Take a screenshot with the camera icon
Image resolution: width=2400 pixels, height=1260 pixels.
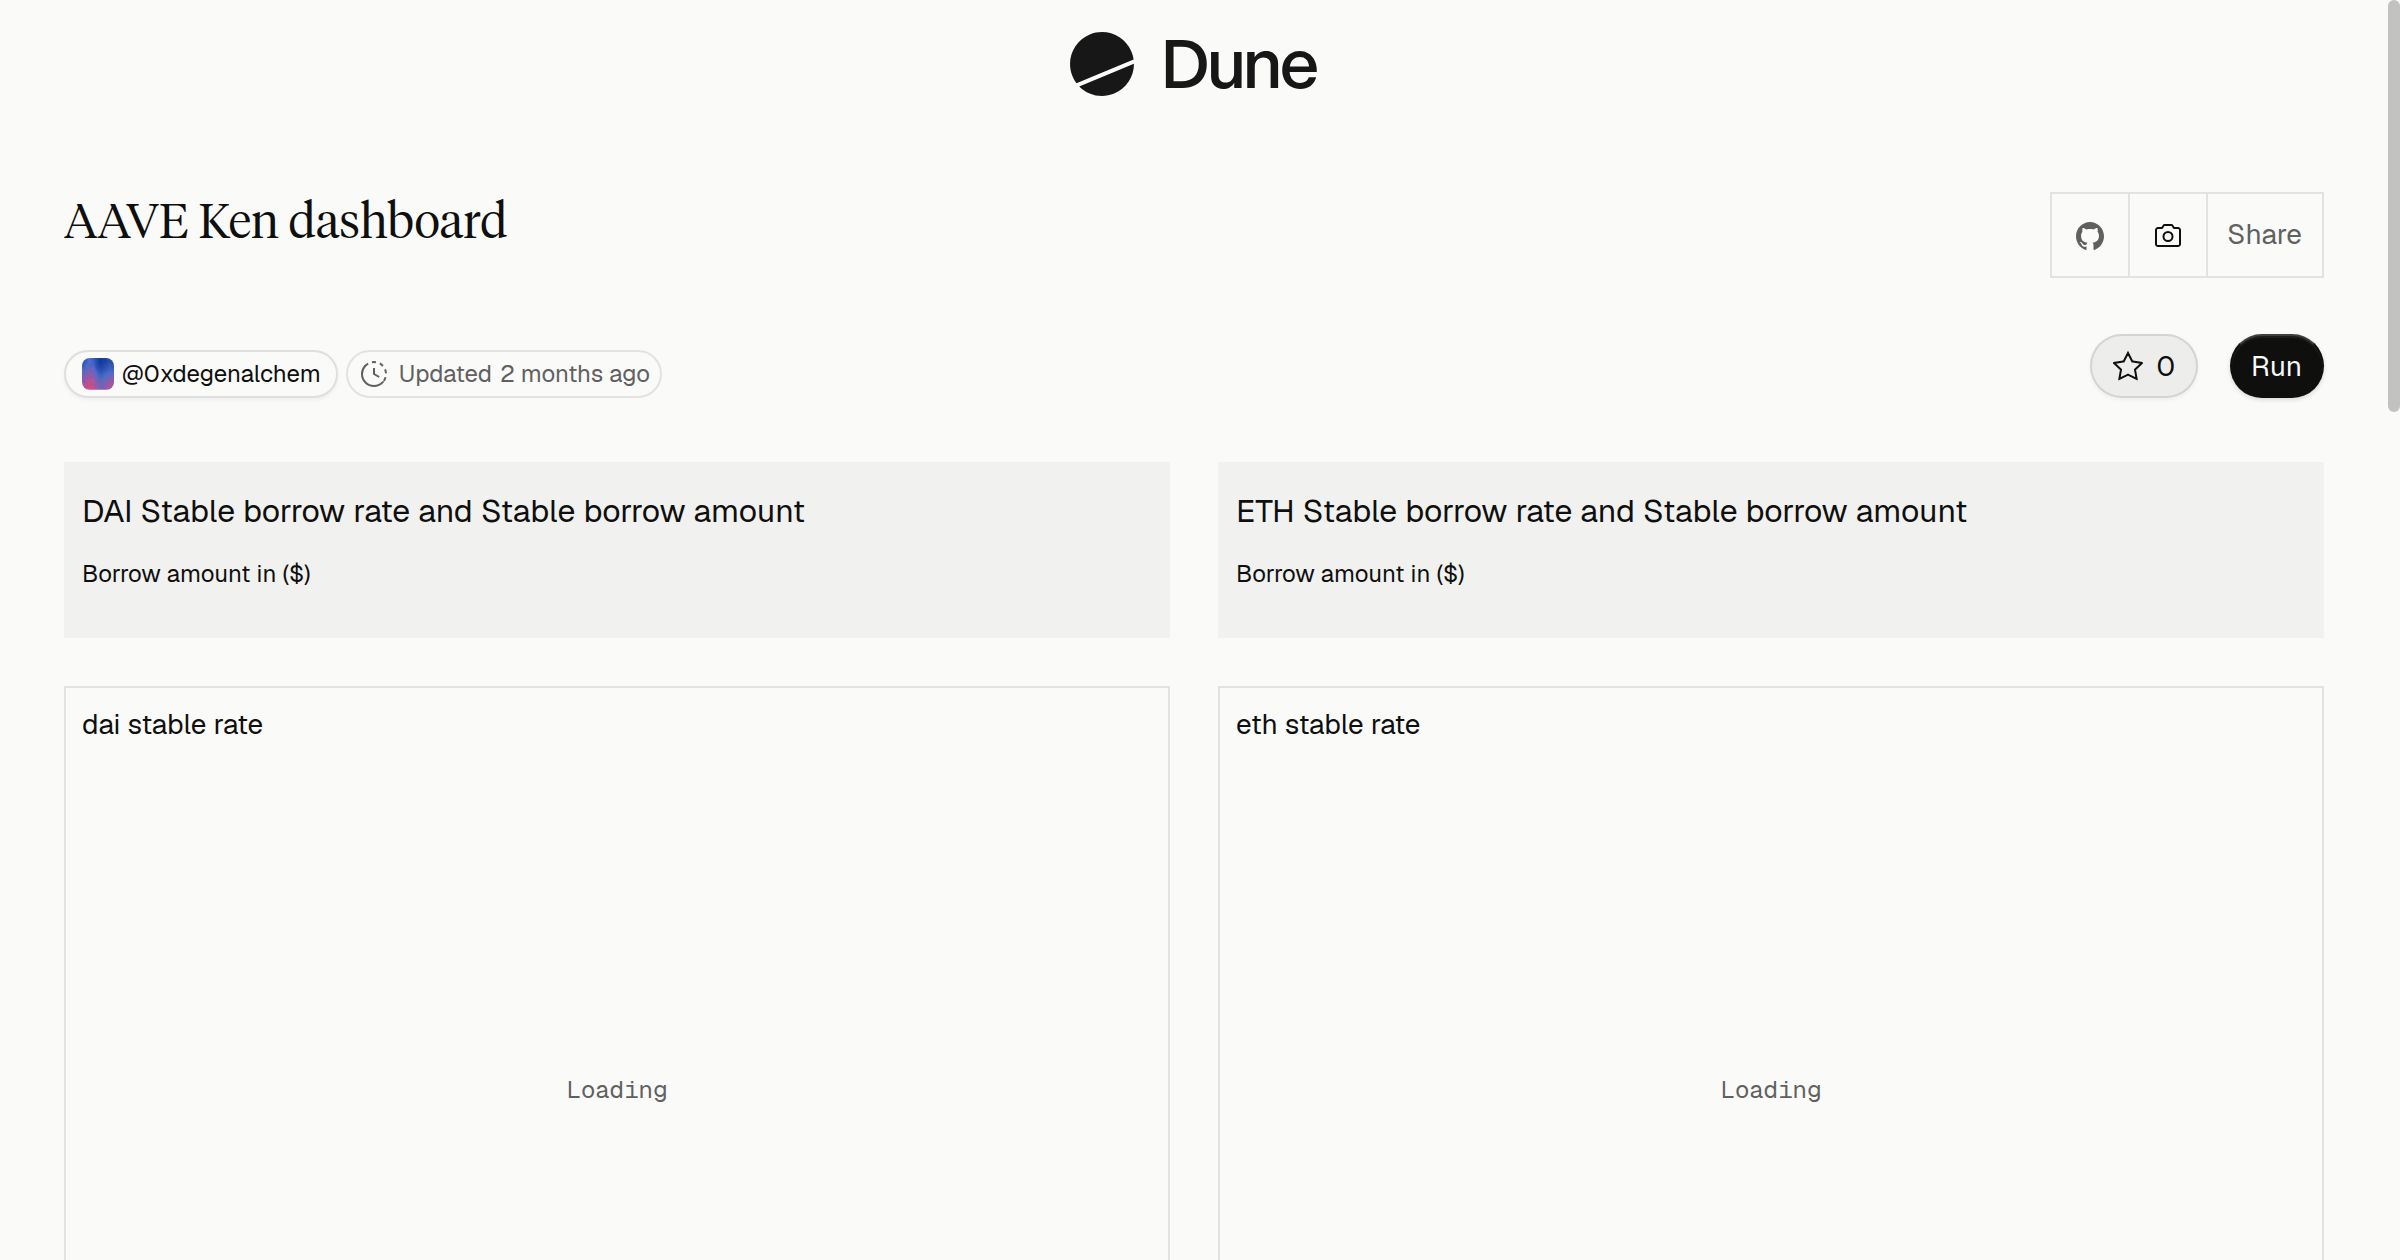click(x=2167, y=235)
